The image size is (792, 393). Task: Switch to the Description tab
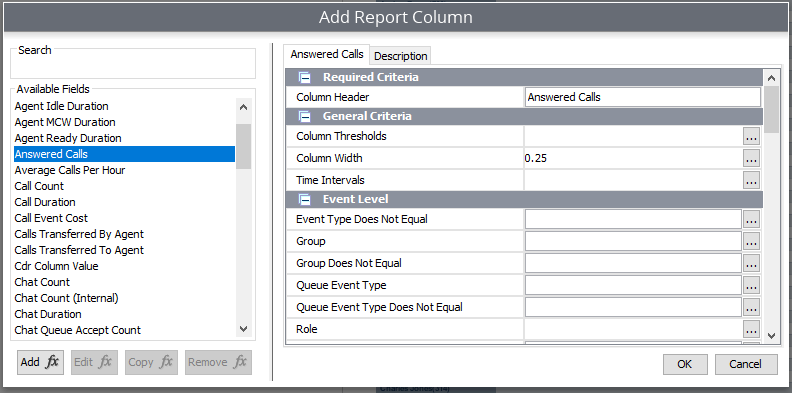point(401,56)
